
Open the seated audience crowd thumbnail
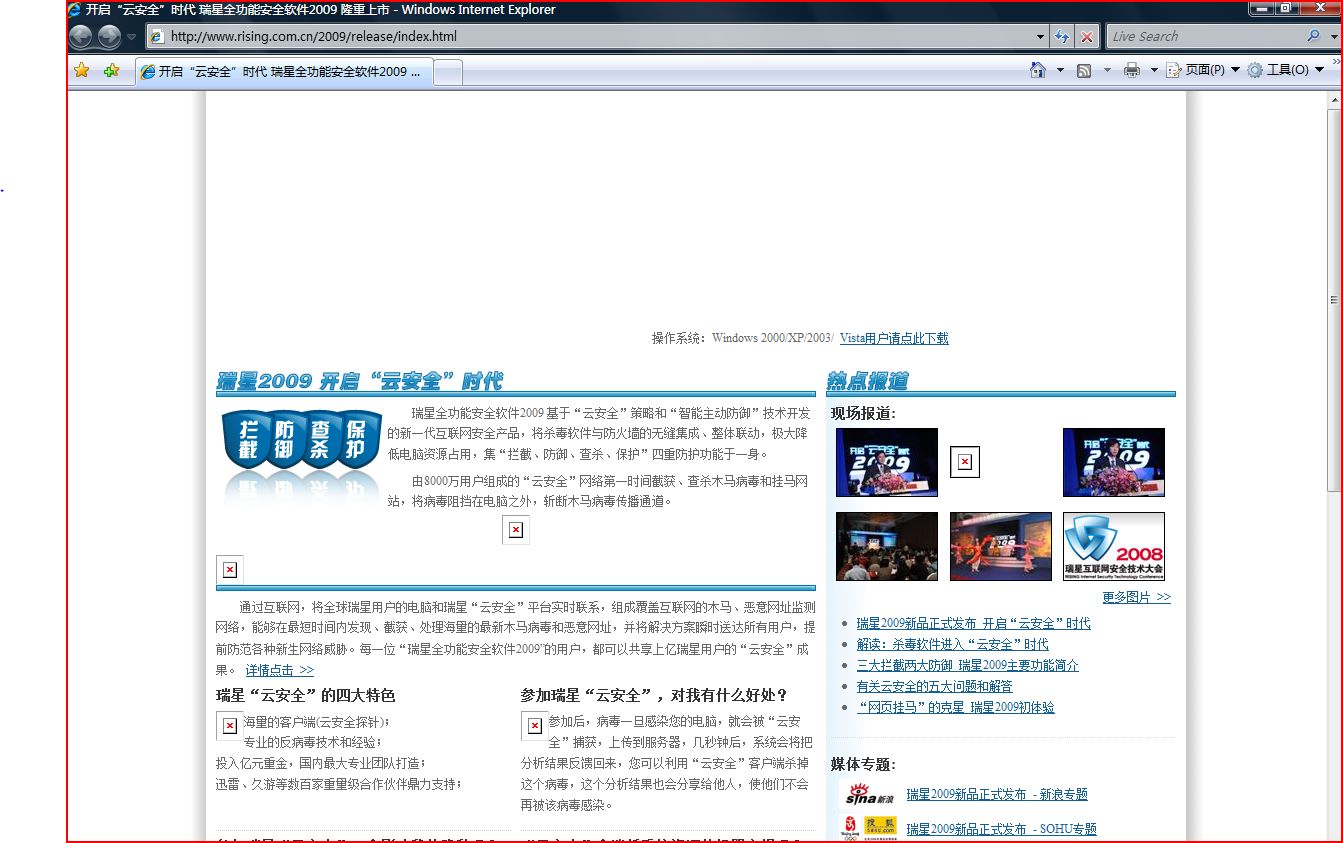pos(886,546)
